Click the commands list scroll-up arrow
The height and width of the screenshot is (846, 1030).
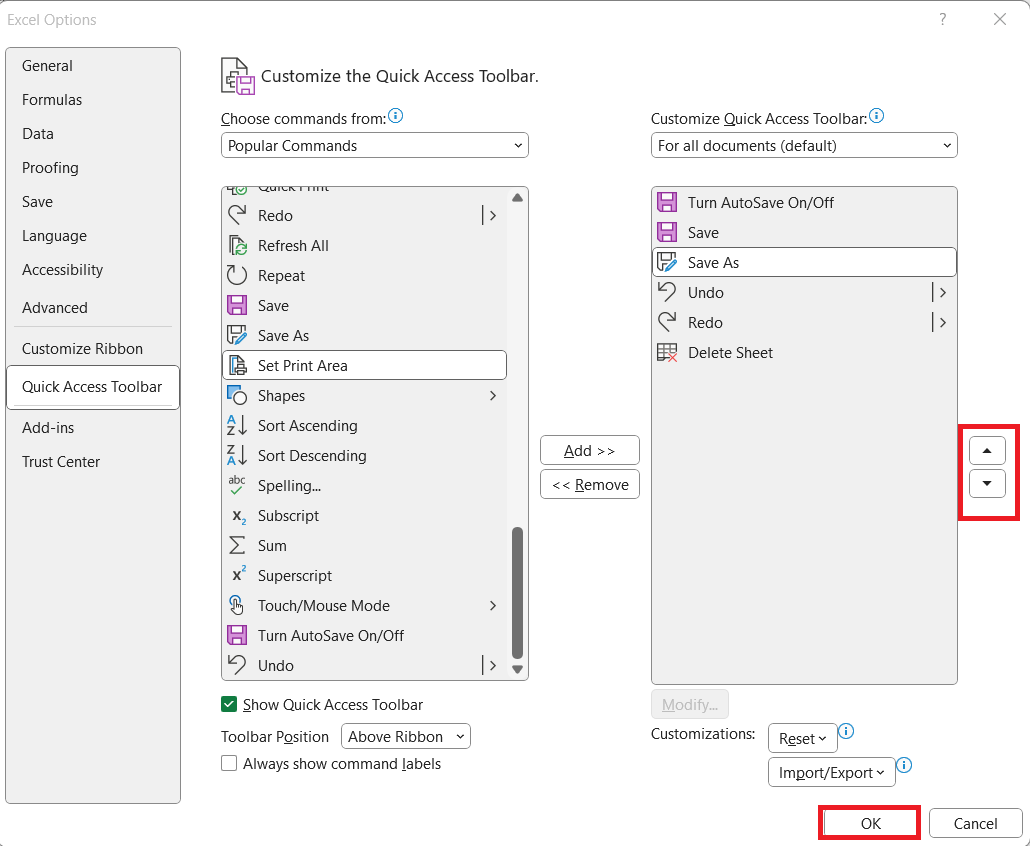(x=517, y=198)
